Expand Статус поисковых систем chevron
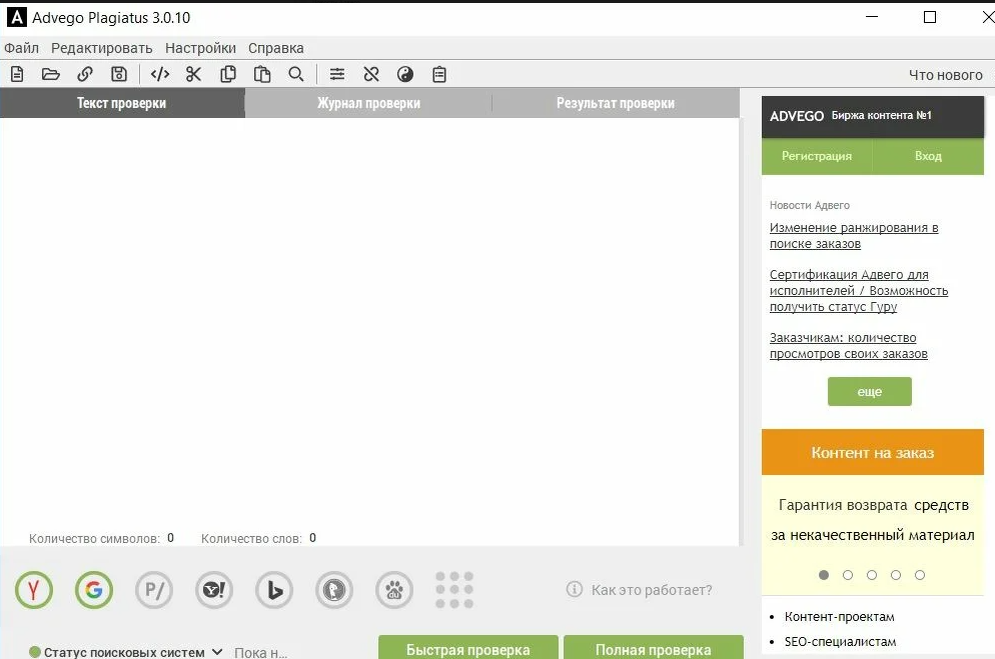Screen dimensions: 995x659 (217, 651)
